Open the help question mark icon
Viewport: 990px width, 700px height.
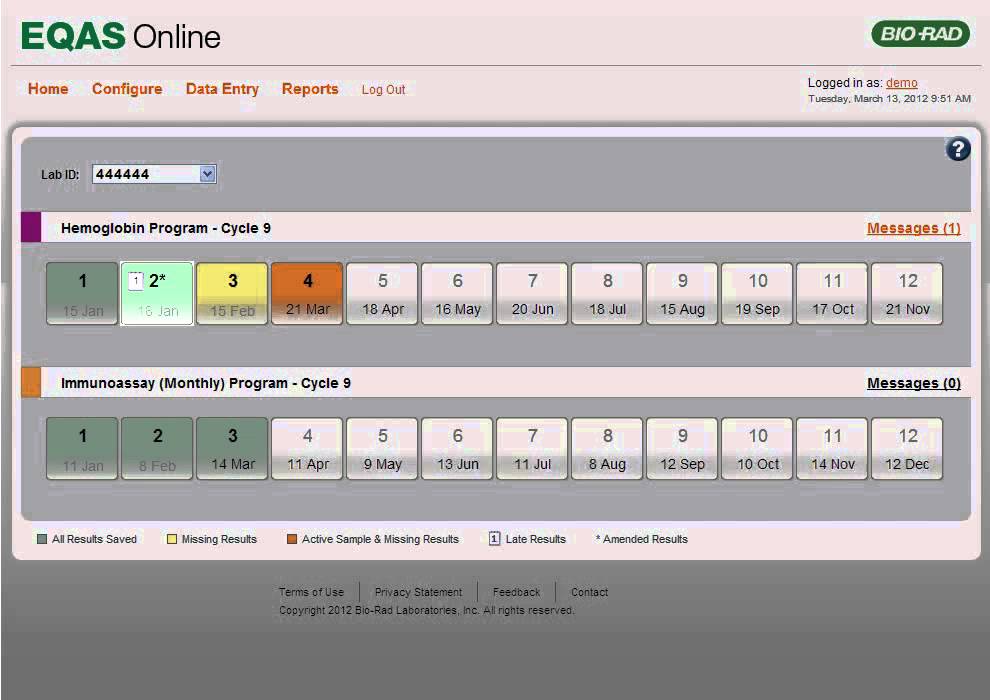point(958,150)
